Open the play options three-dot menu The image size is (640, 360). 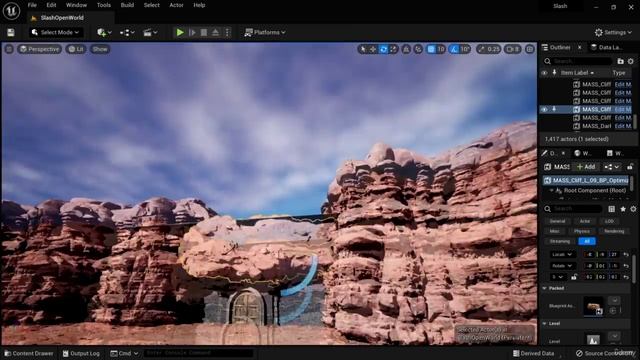coord(228,32)
